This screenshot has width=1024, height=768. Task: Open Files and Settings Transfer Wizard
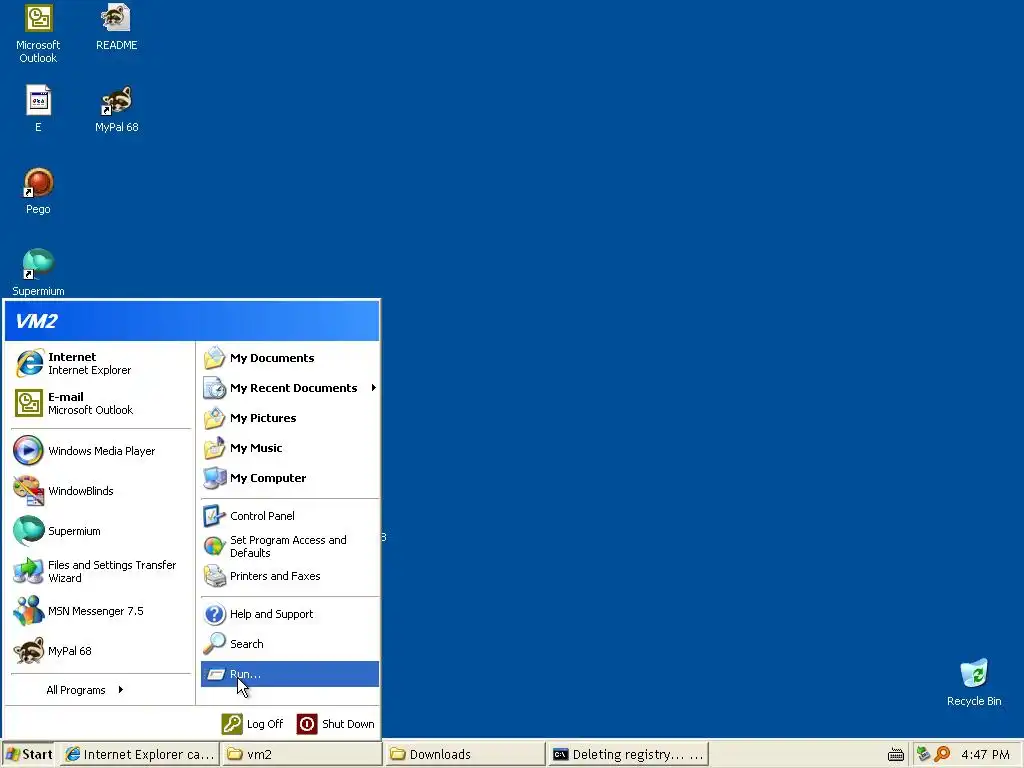(x=101, y=571)
